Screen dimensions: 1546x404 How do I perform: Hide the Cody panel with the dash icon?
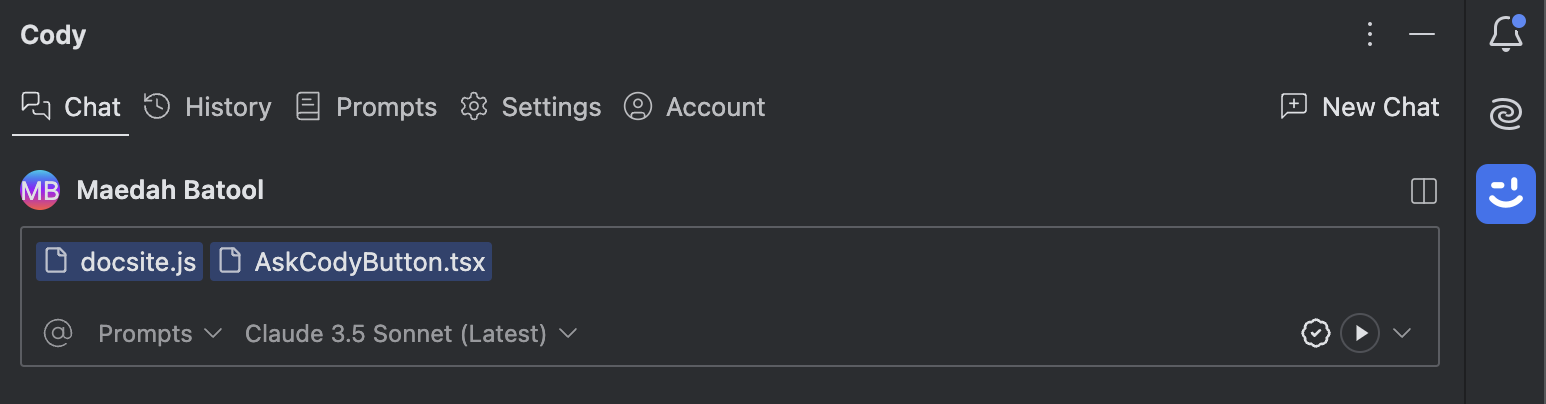[1422, 34]
